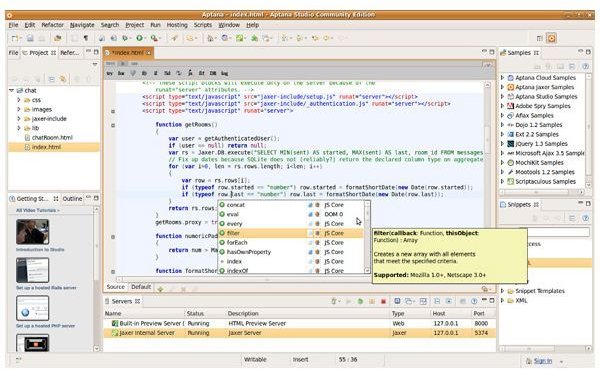
Task: Expand the jaxer-include folder
Action: (18, 119)
